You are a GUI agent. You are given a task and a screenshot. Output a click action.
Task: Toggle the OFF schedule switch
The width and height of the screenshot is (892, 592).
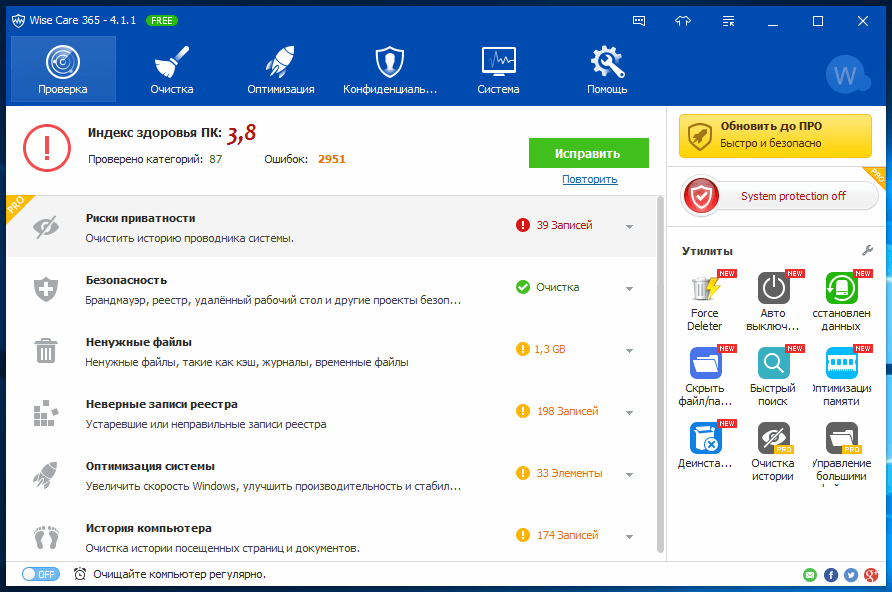pyautogui.click(x=40, y=574)
